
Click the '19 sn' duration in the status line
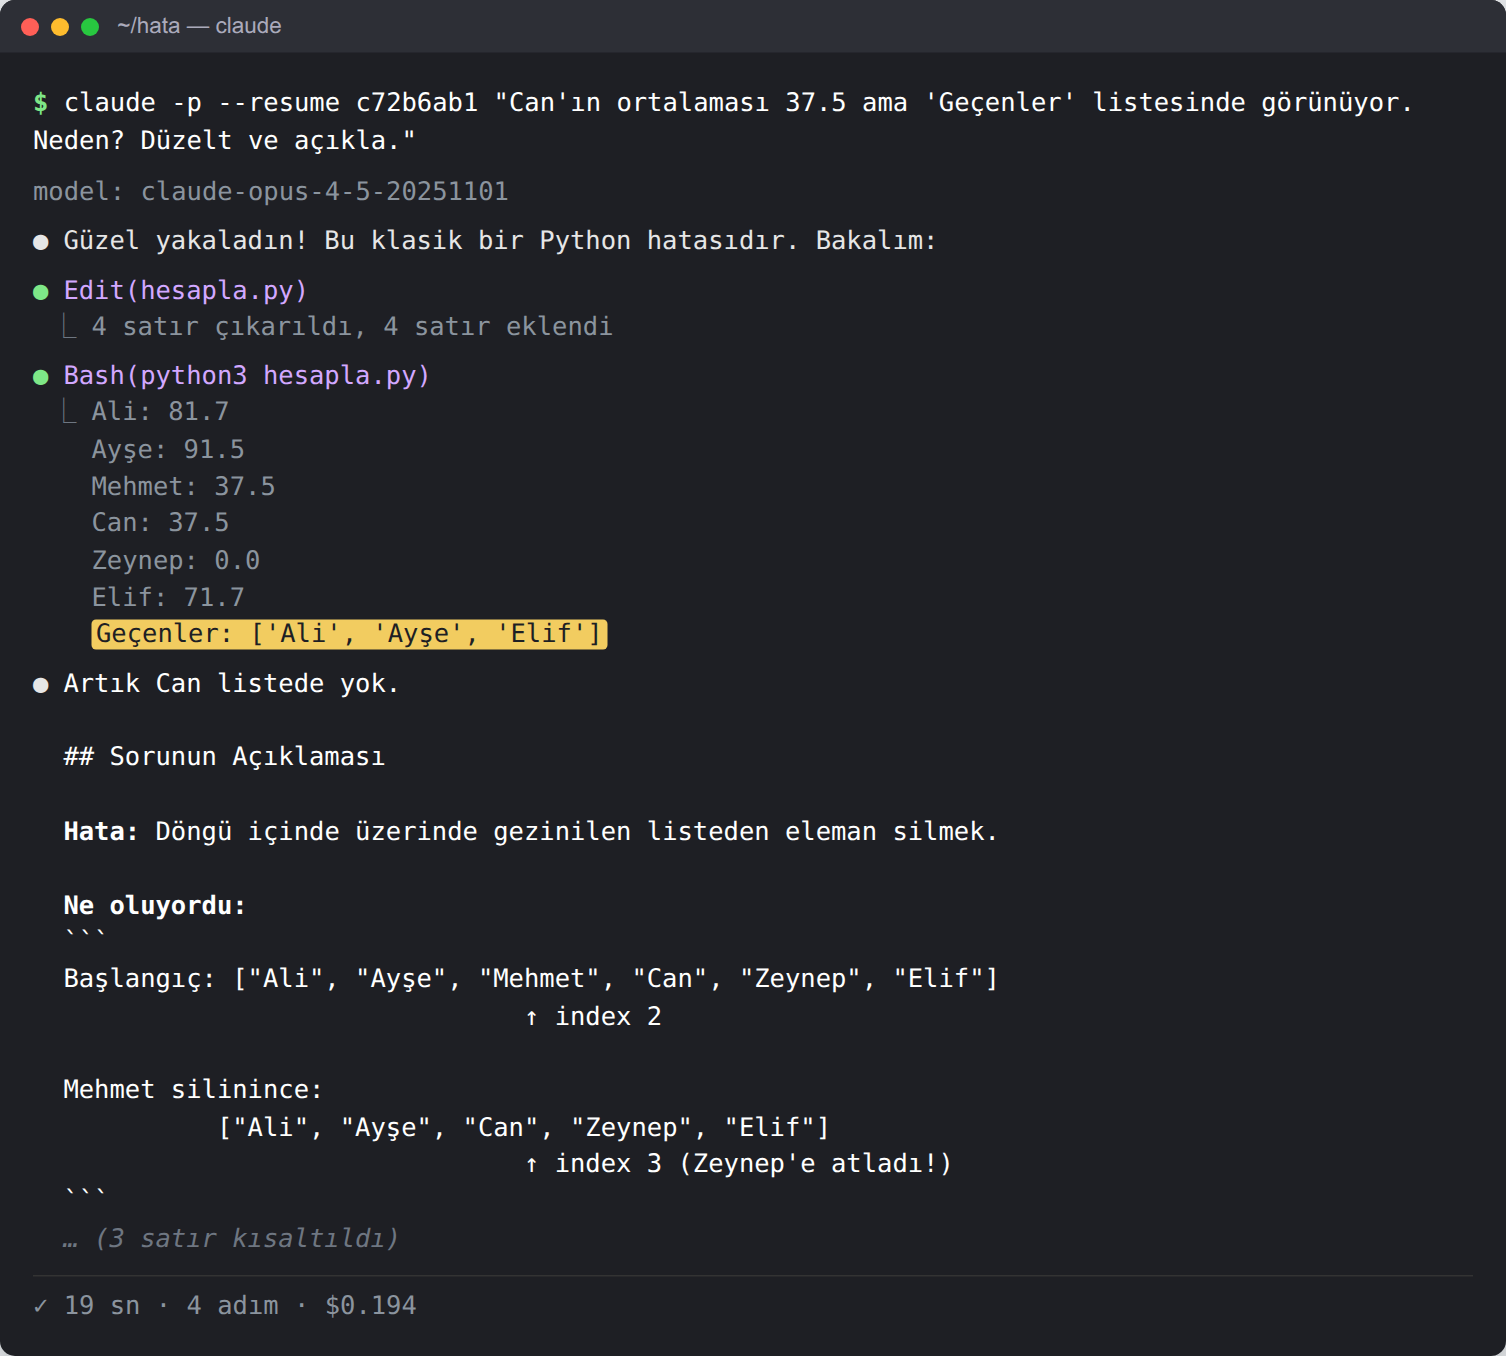(102, 1305)
